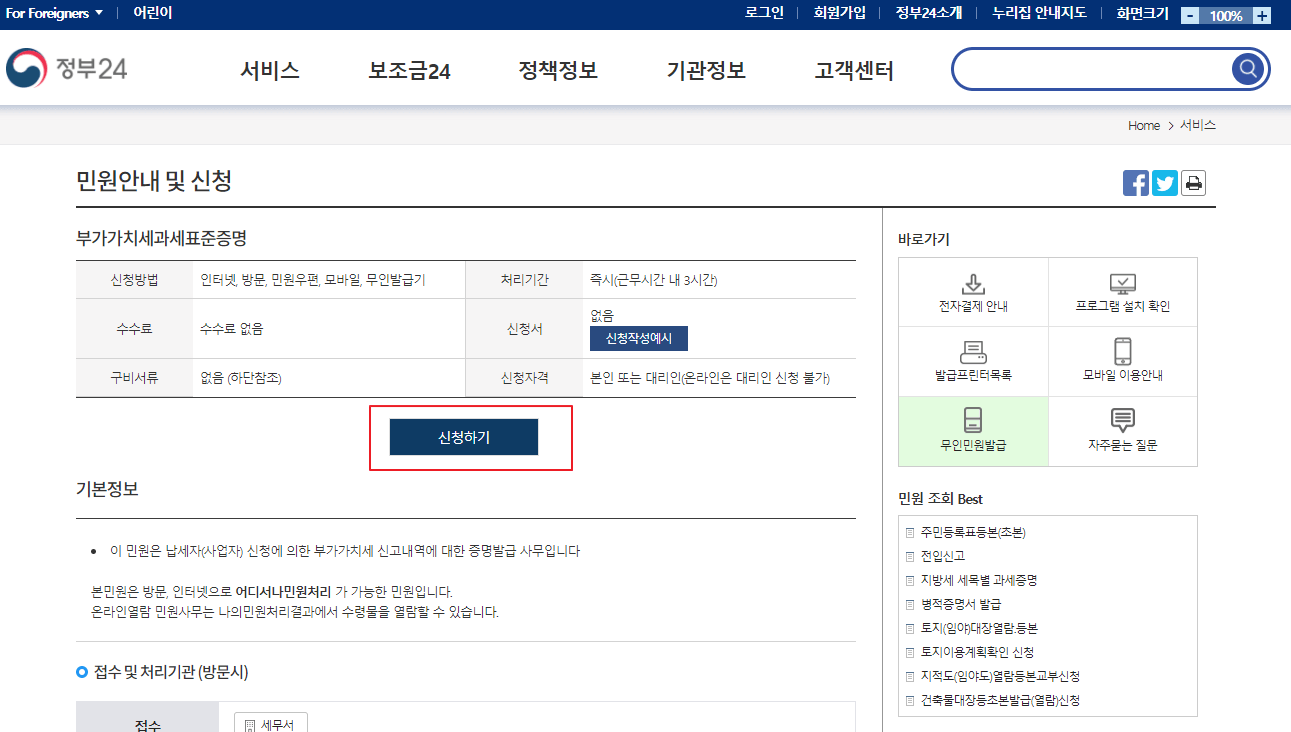Click Home in the breadcrumb

click(x=1144, y=125)
